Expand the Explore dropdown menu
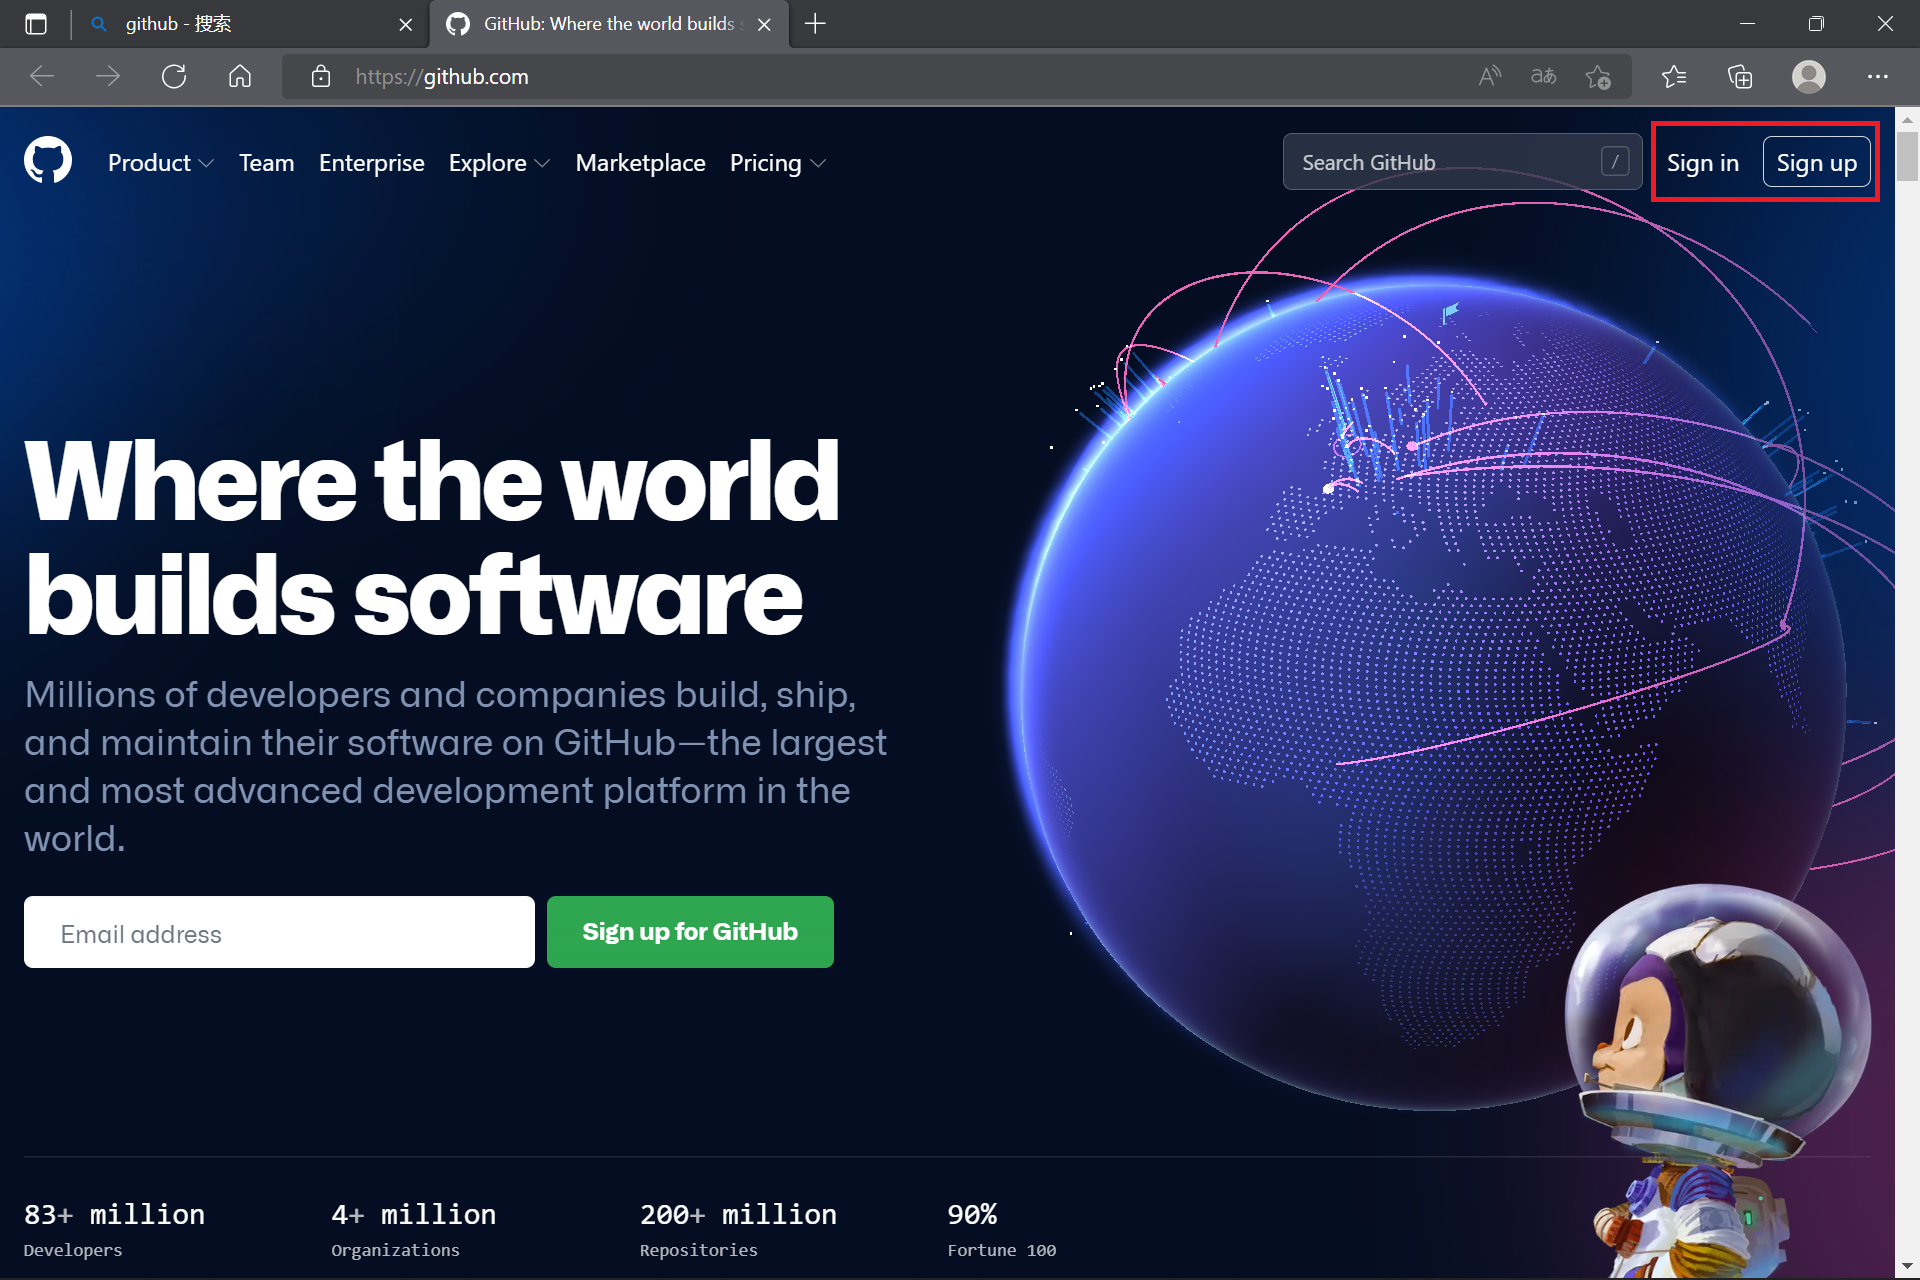This screenshot has width=1920, height=1280. point(499,163)
